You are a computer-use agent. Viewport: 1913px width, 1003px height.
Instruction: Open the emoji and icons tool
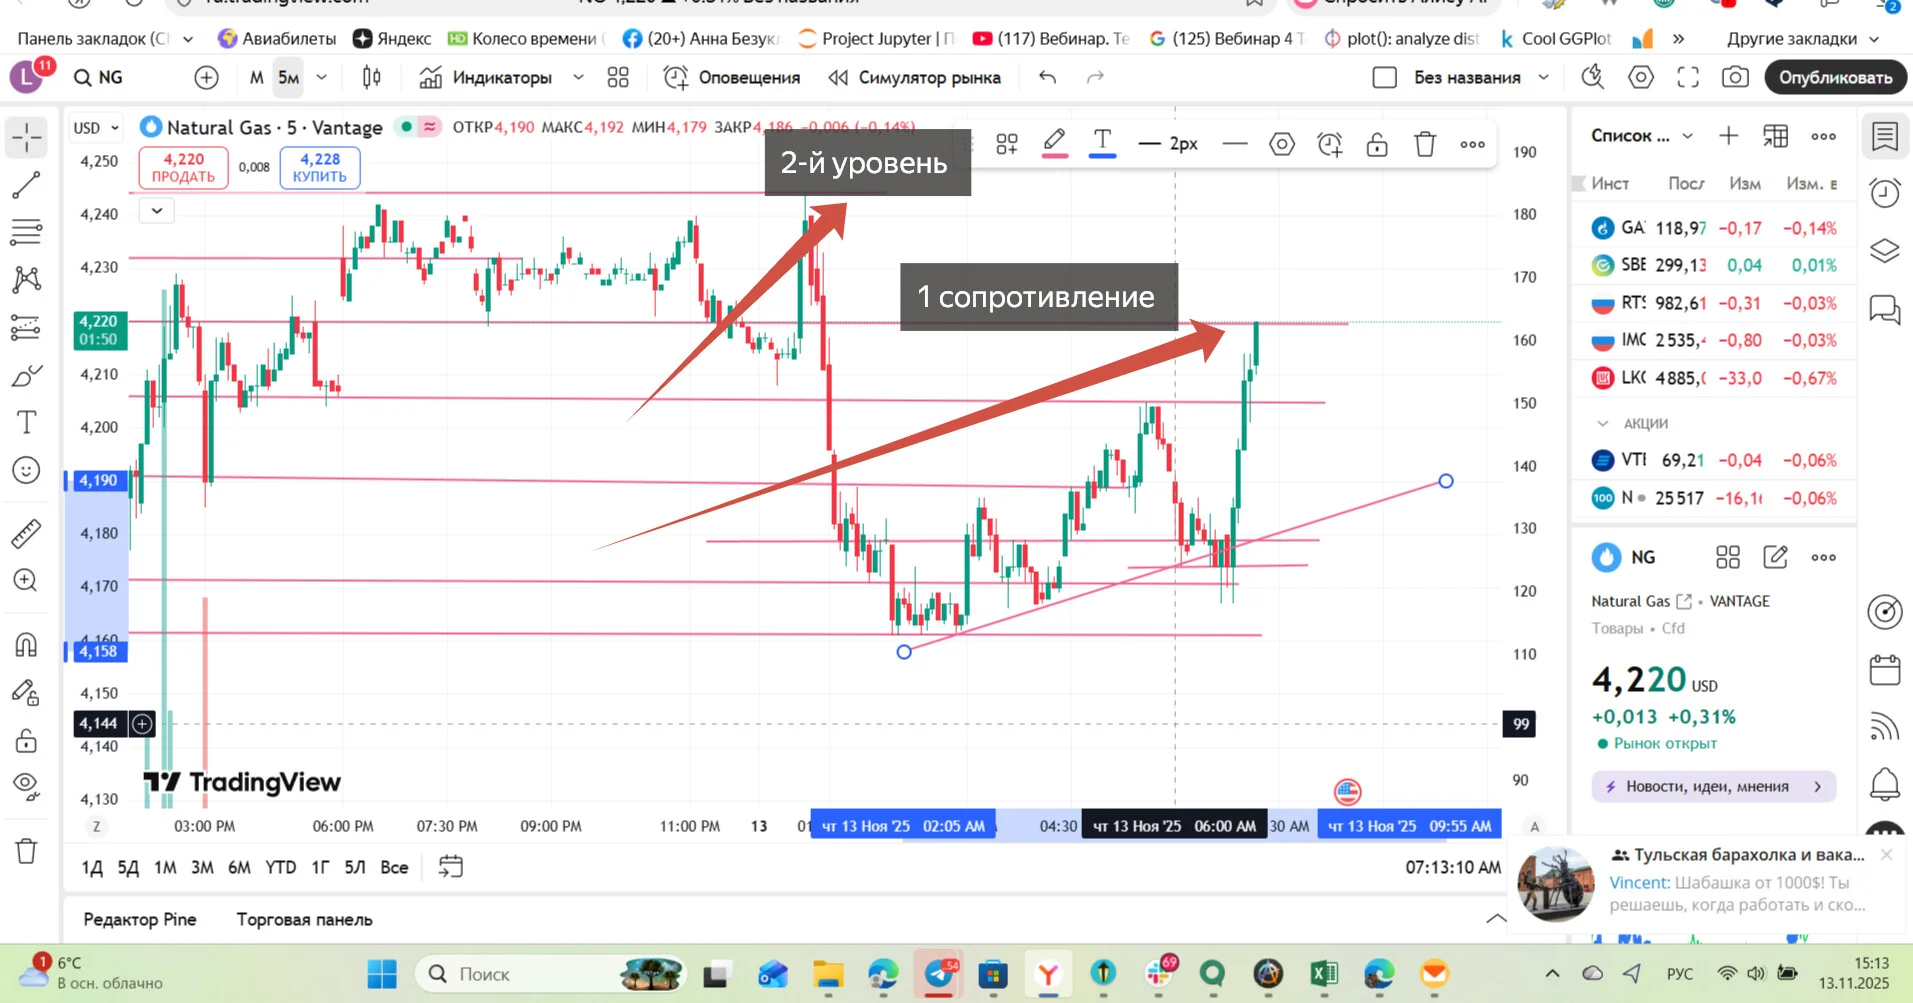(27, 470)
